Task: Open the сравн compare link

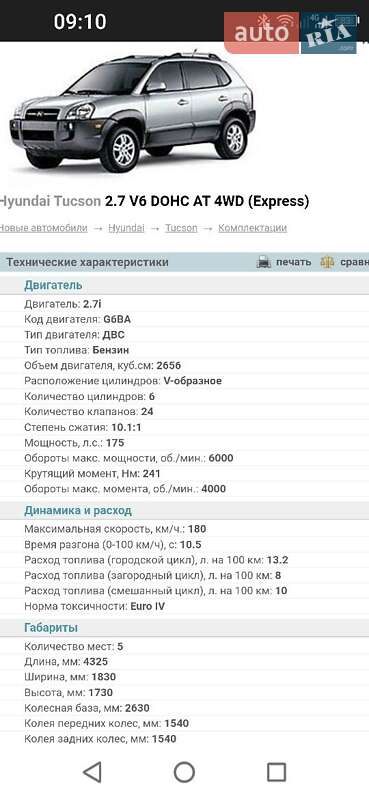Action: 354,262
